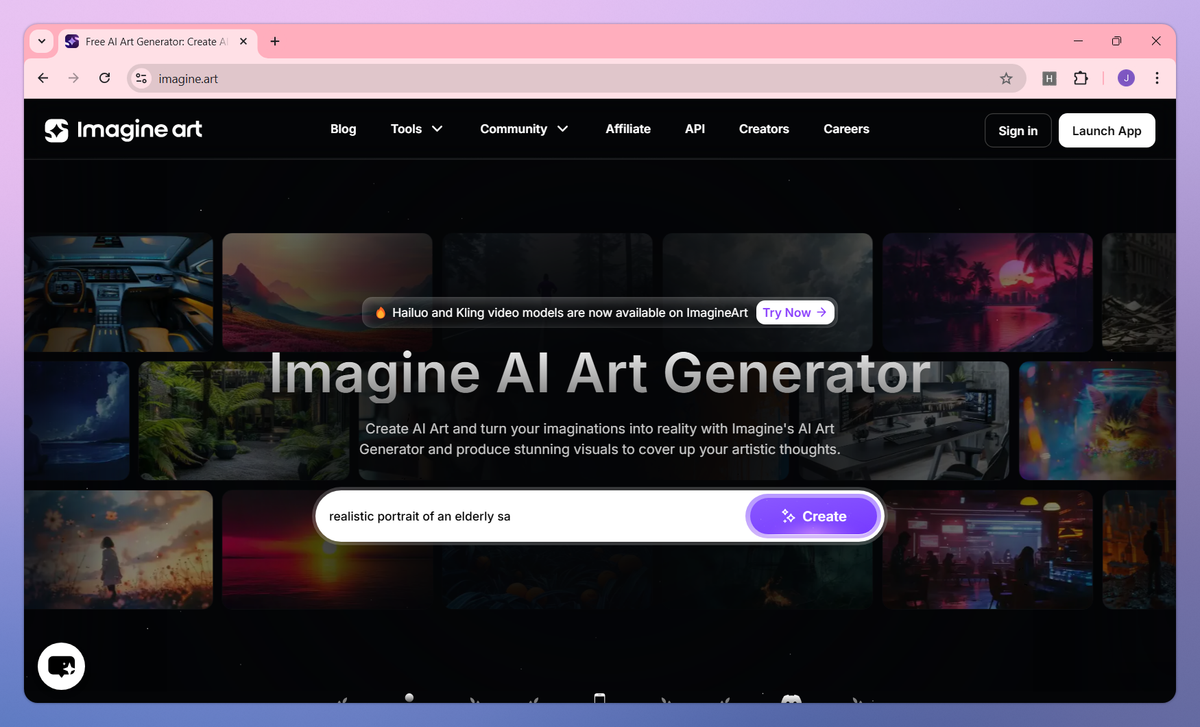Image resolution: width=1200 pixels, height=727 pixels.
Task: Click the Launch App button
Action: tap(1107, 131)
